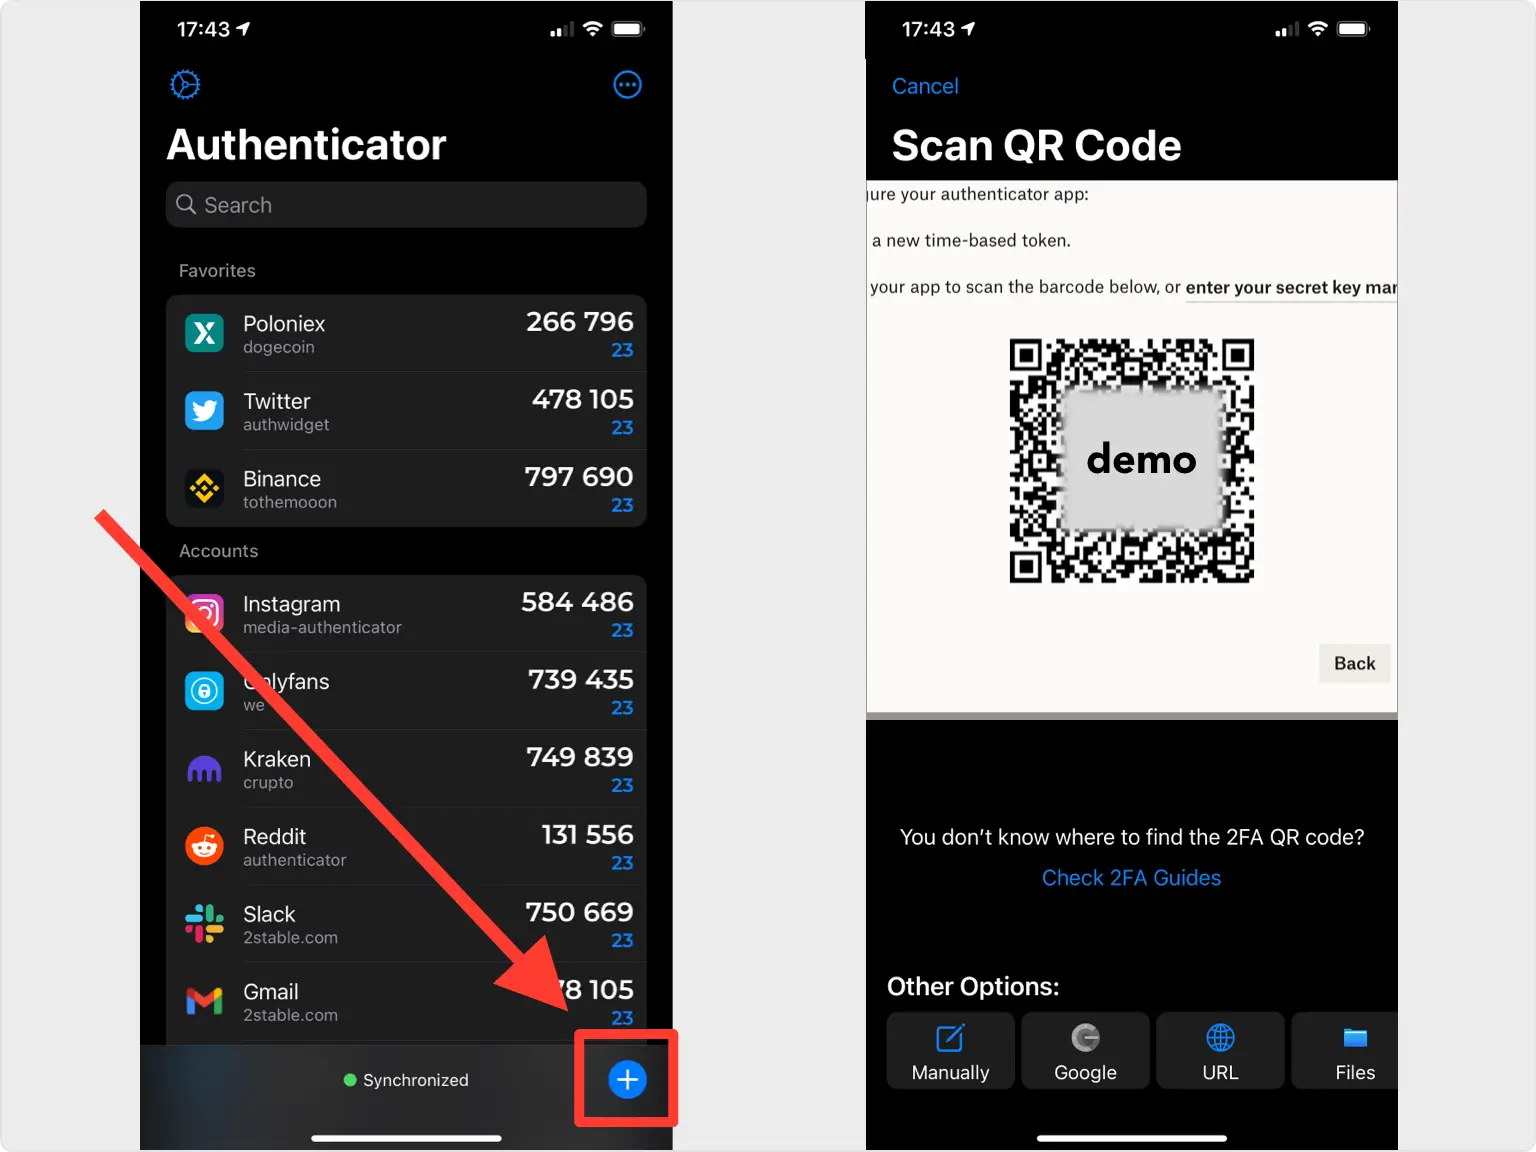Image resolution: width=1536 pixels, height=1152 pixels.
Task: Open the more options ellipsis icon
Action: point(627,85)
